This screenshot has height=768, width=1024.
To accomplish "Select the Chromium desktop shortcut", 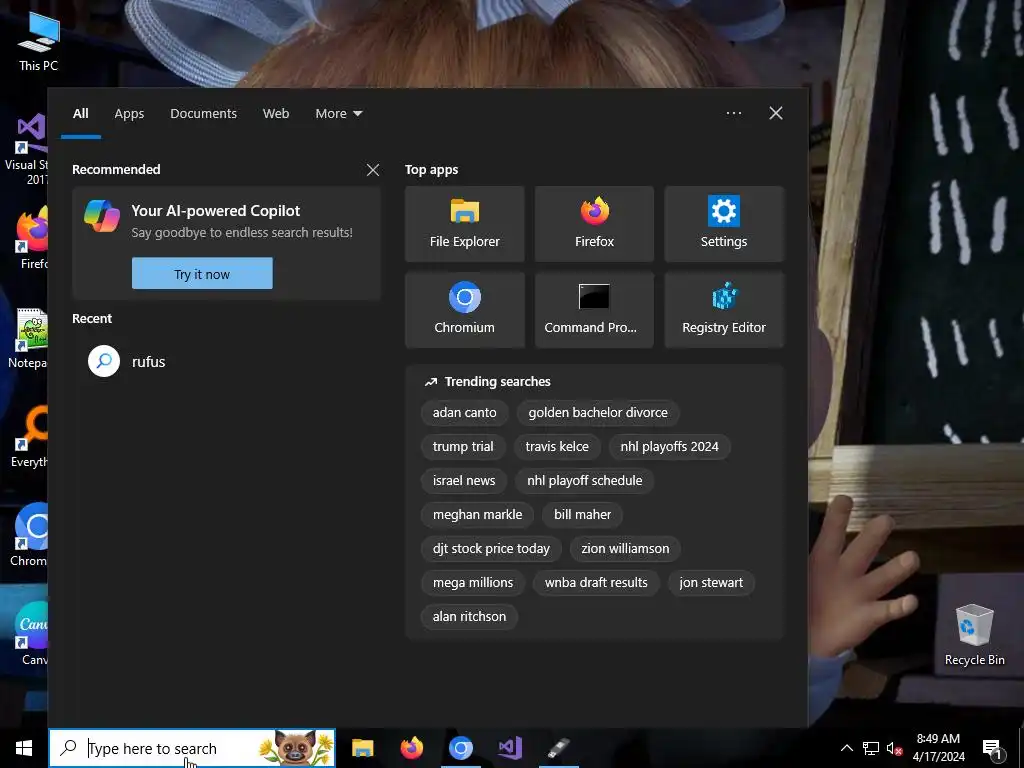I will (30, 534).
